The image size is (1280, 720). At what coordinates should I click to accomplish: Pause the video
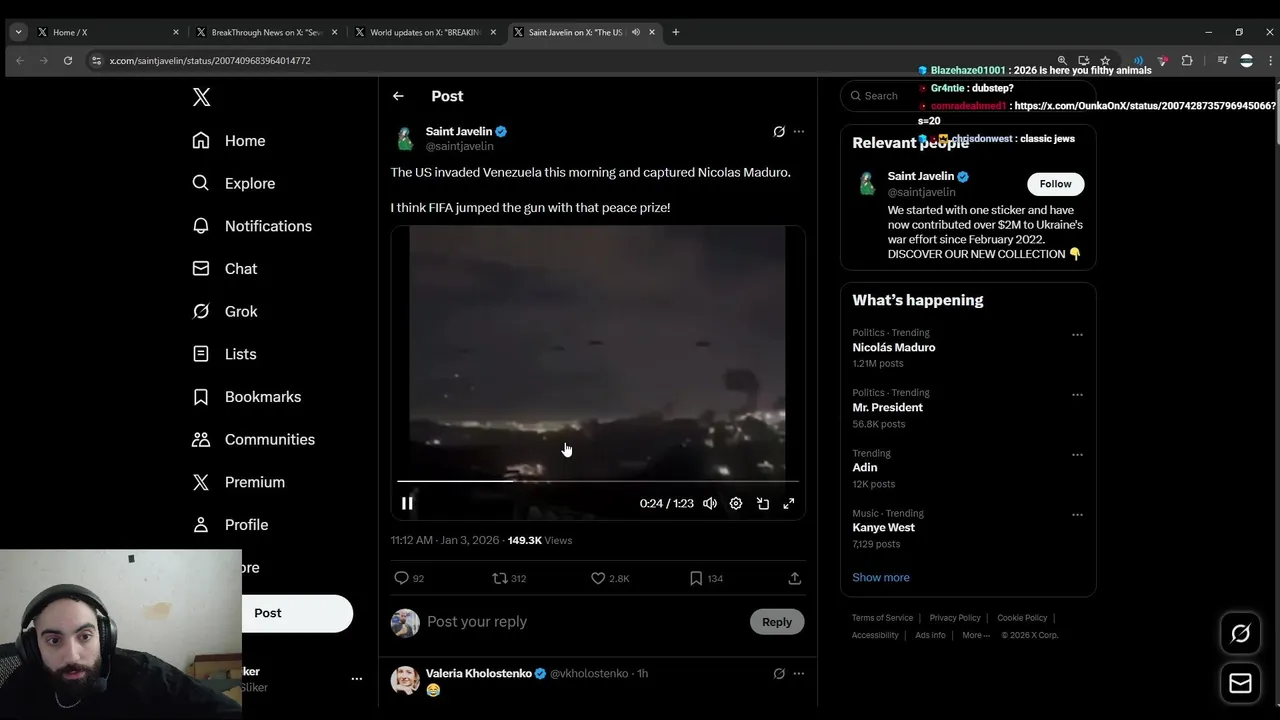(407, 504)
